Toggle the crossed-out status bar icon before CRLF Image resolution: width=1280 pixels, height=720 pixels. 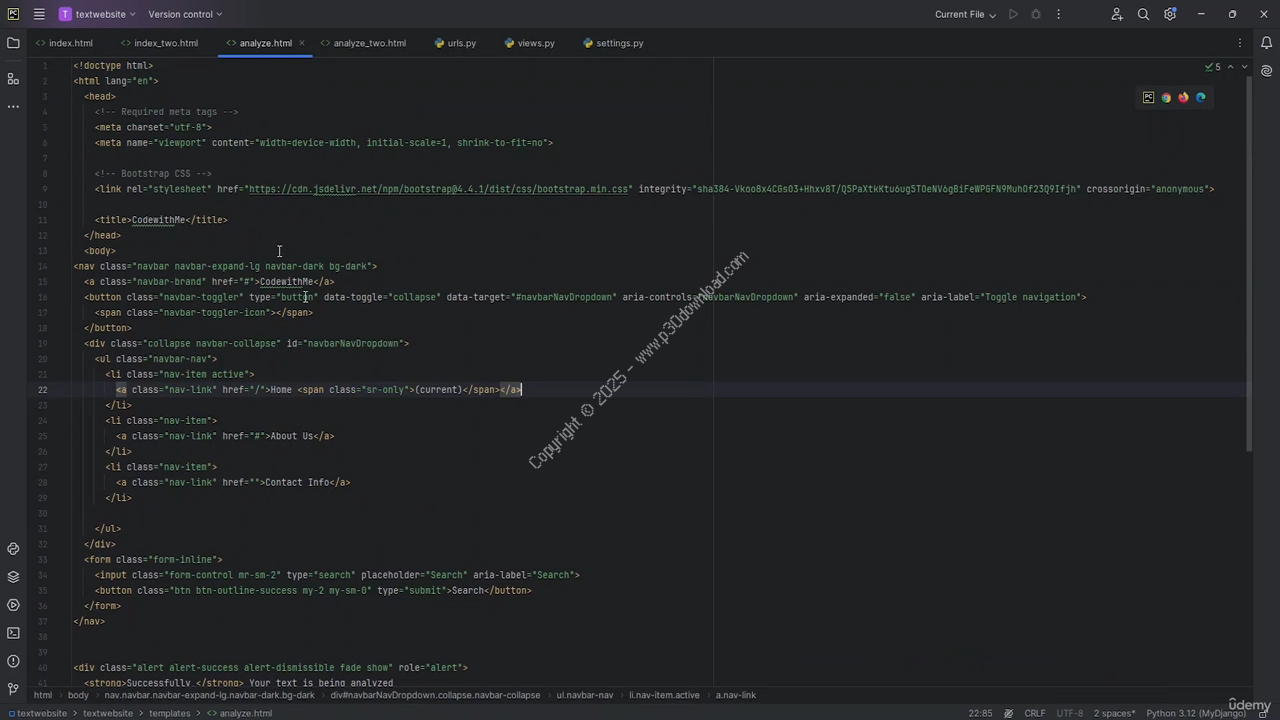[1011, 713]
